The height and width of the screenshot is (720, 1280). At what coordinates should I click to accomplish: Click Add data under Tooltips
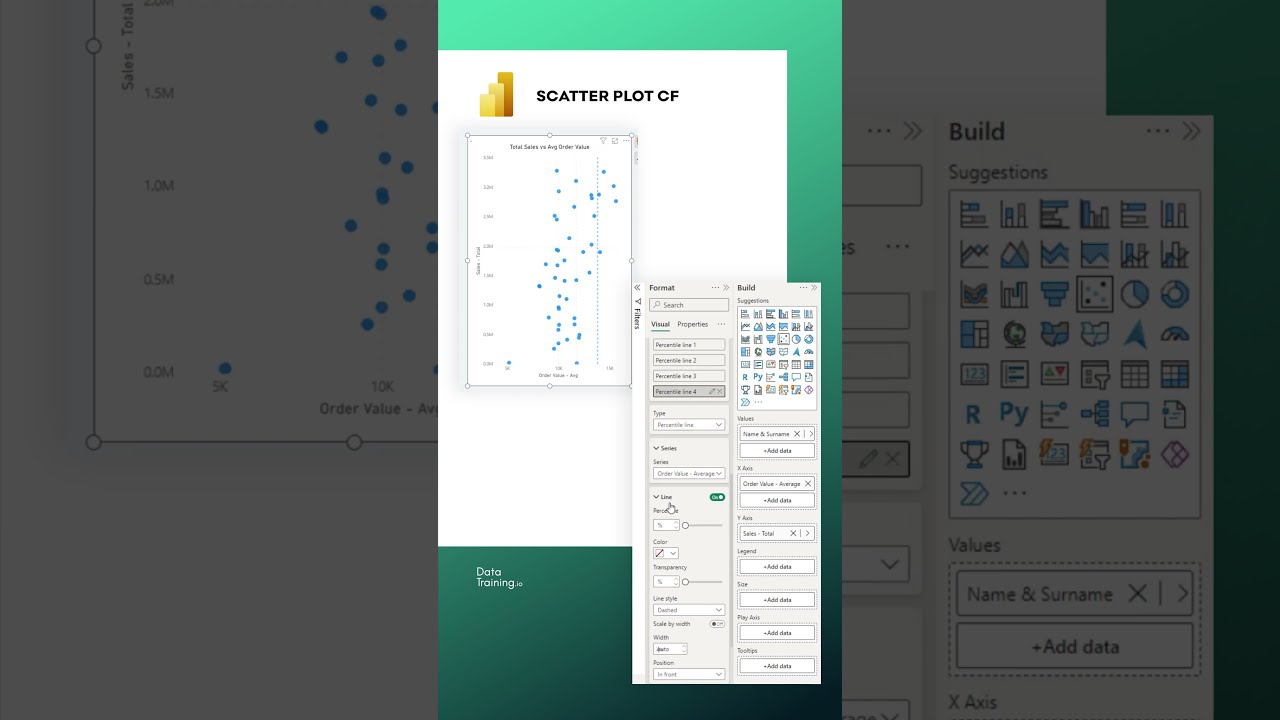[777, 666]
